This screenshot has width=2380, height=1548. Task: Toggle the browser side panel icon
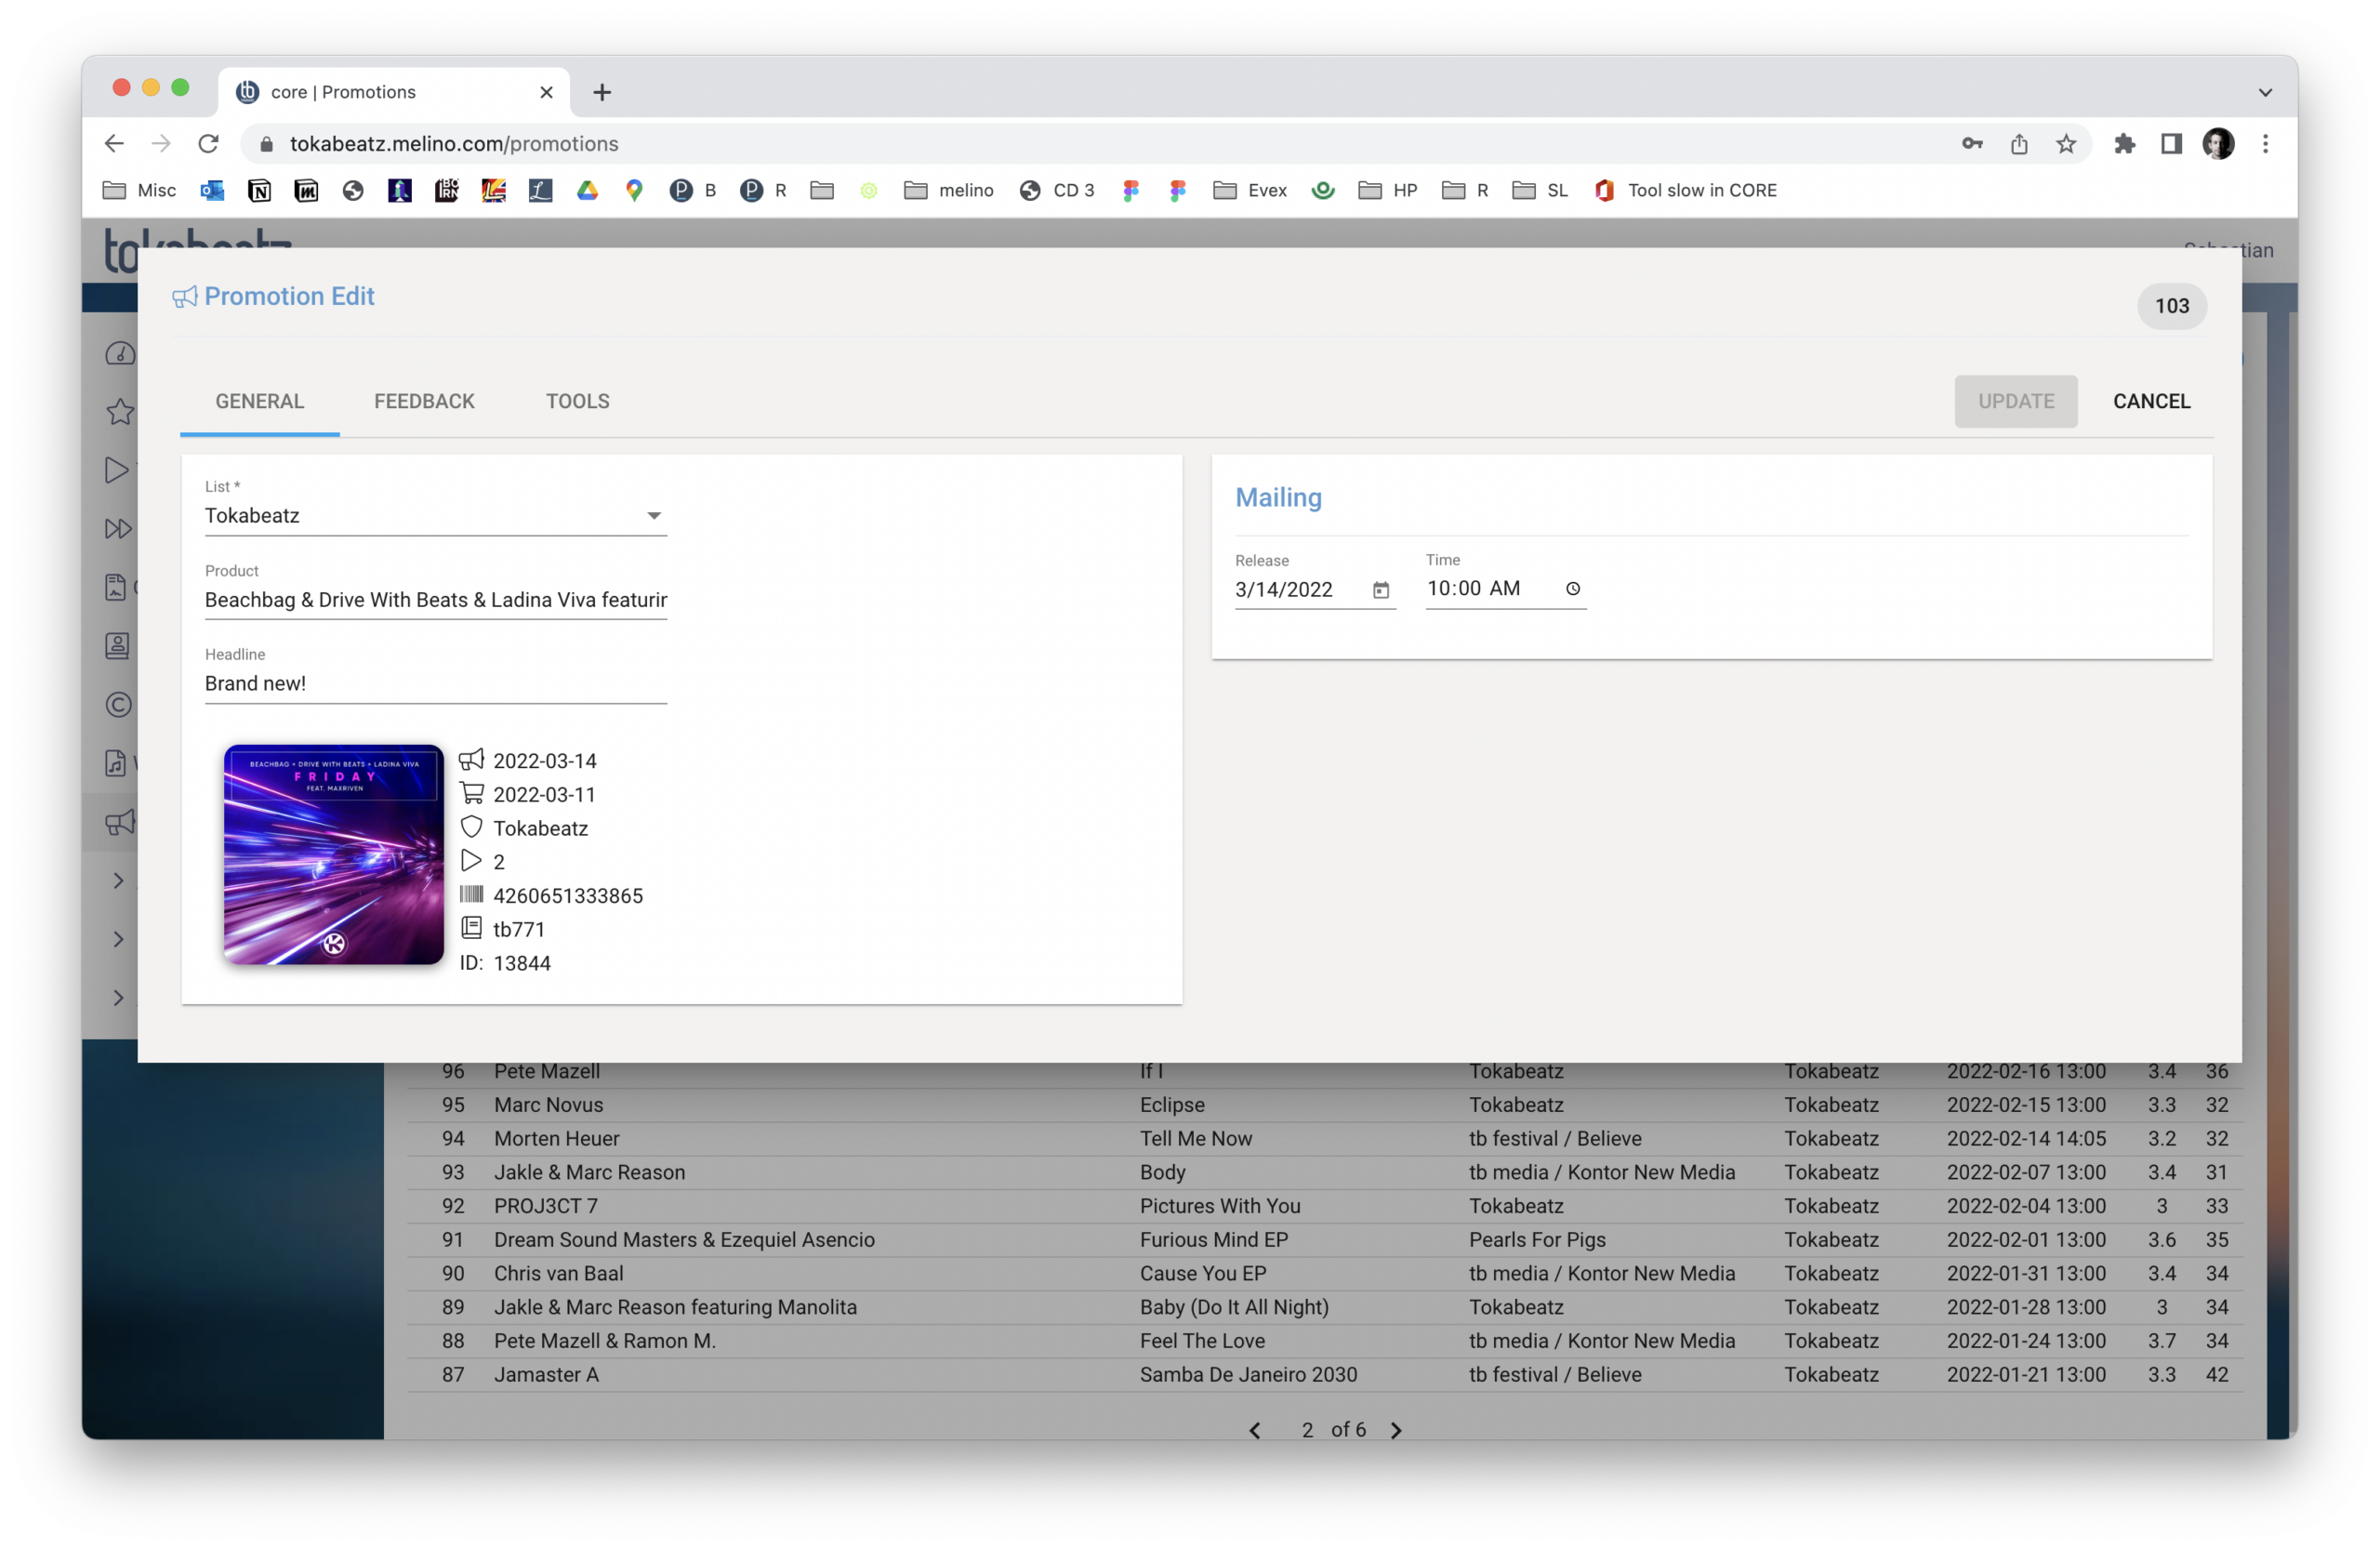pos(2171,144)
